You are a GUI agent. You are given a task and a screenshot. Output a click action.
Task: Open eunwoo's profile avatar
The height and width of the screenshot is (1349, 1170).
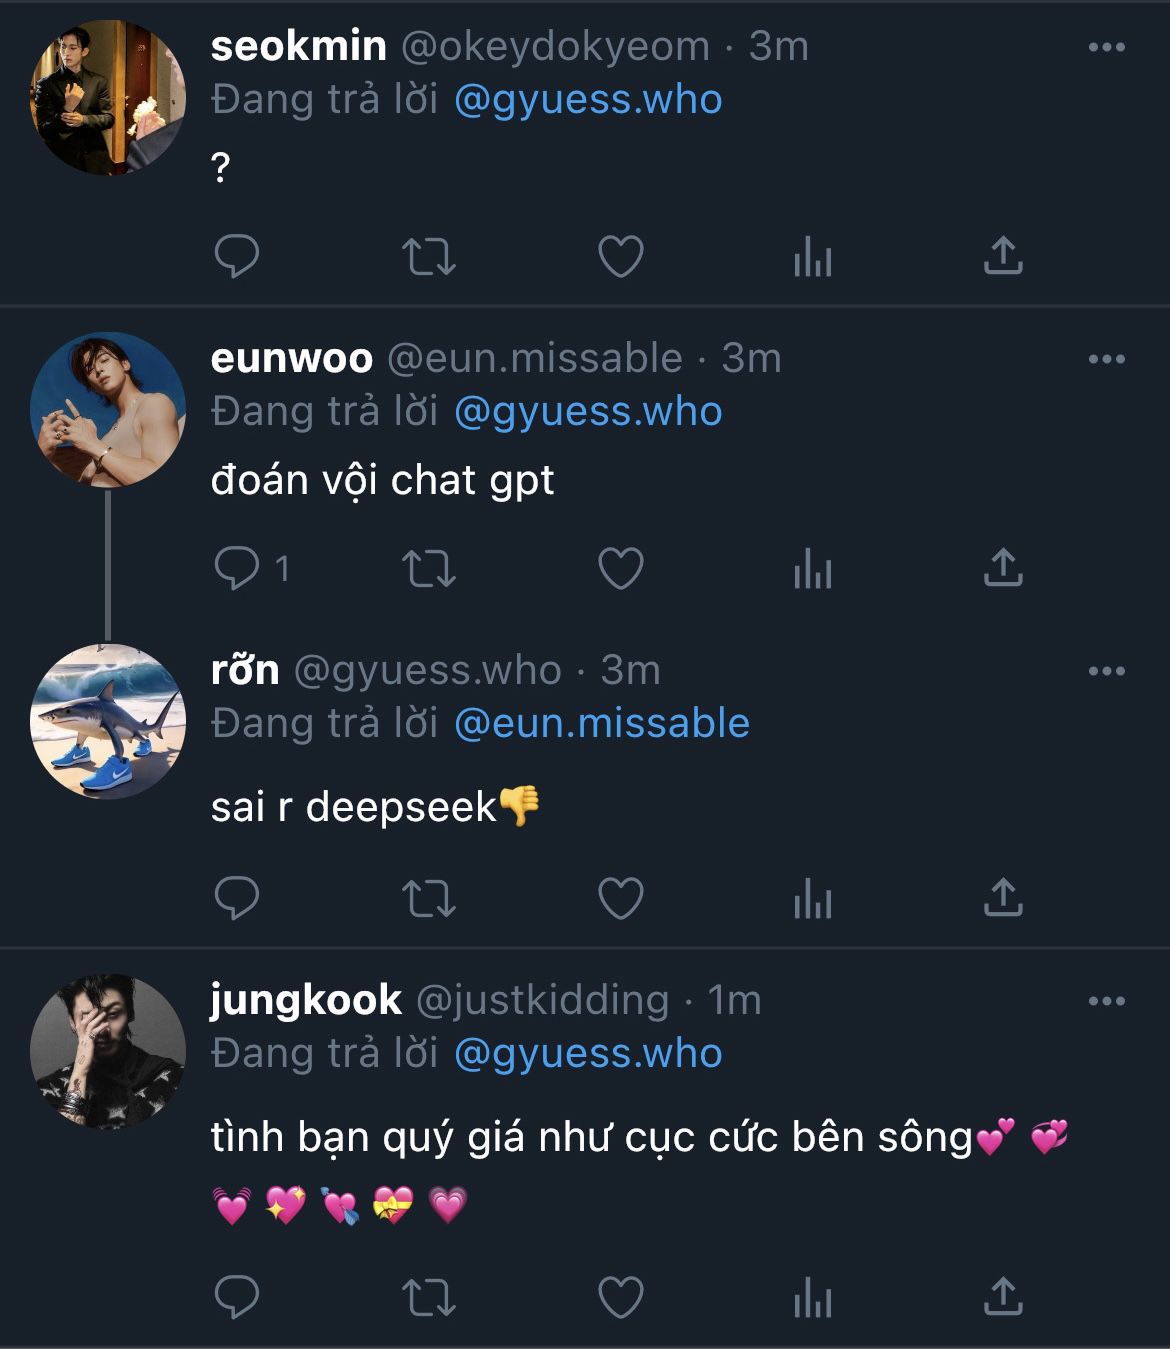(x=108, y=409)
